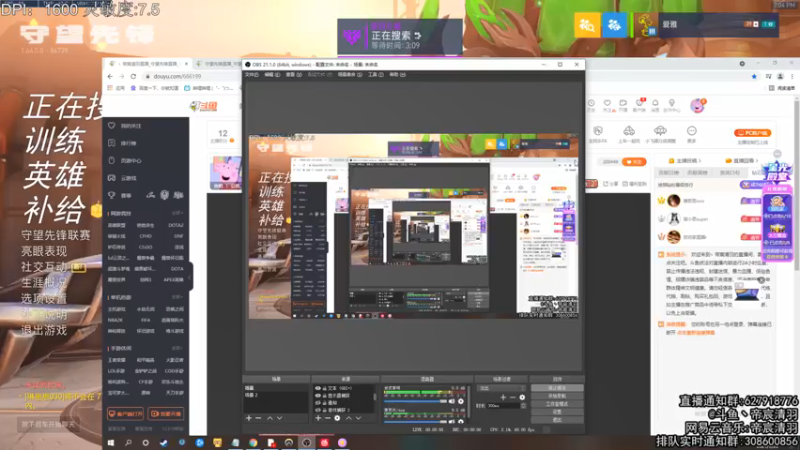
Task: Open OBS 场景集合 menu
Action: point(350,74)
